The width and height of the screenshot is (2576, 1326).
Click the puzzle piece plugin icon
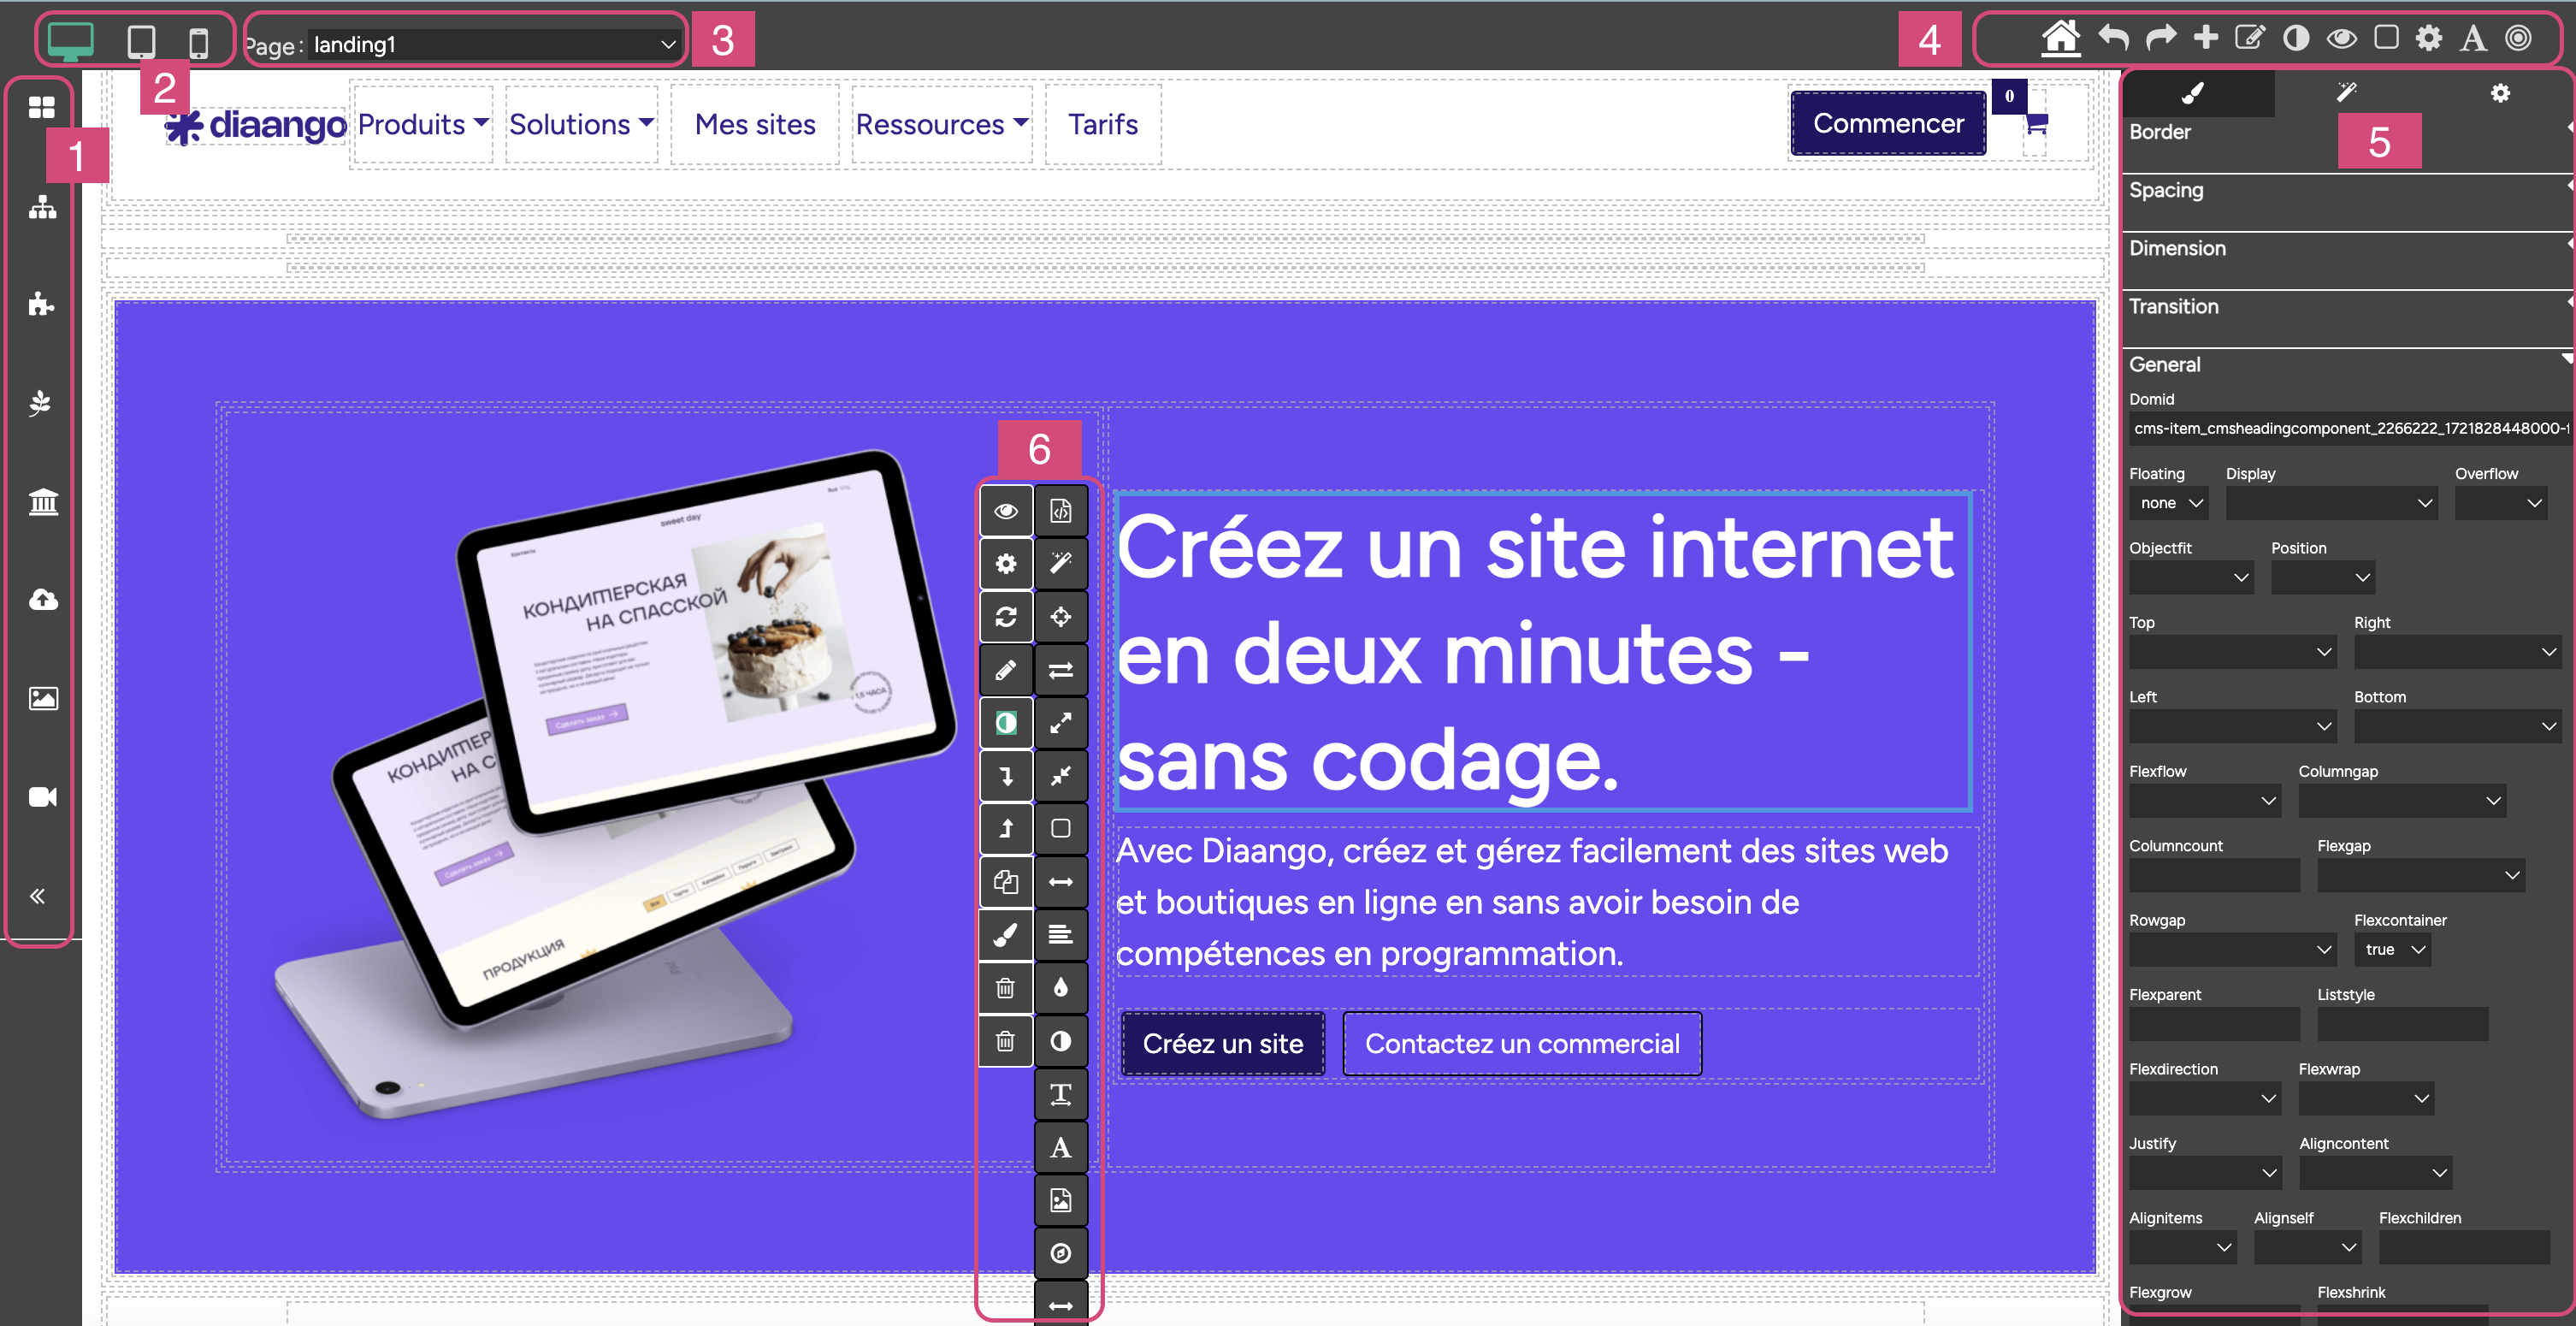tap(42, 304)
